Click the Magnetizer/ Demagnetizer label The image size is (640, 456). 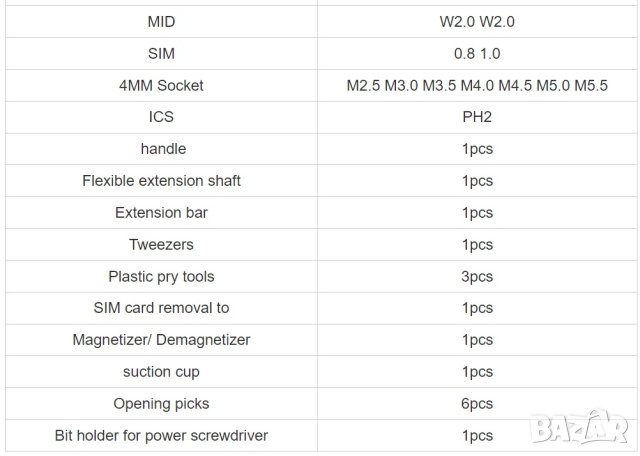pyautogui.click(x=161, y=340)
